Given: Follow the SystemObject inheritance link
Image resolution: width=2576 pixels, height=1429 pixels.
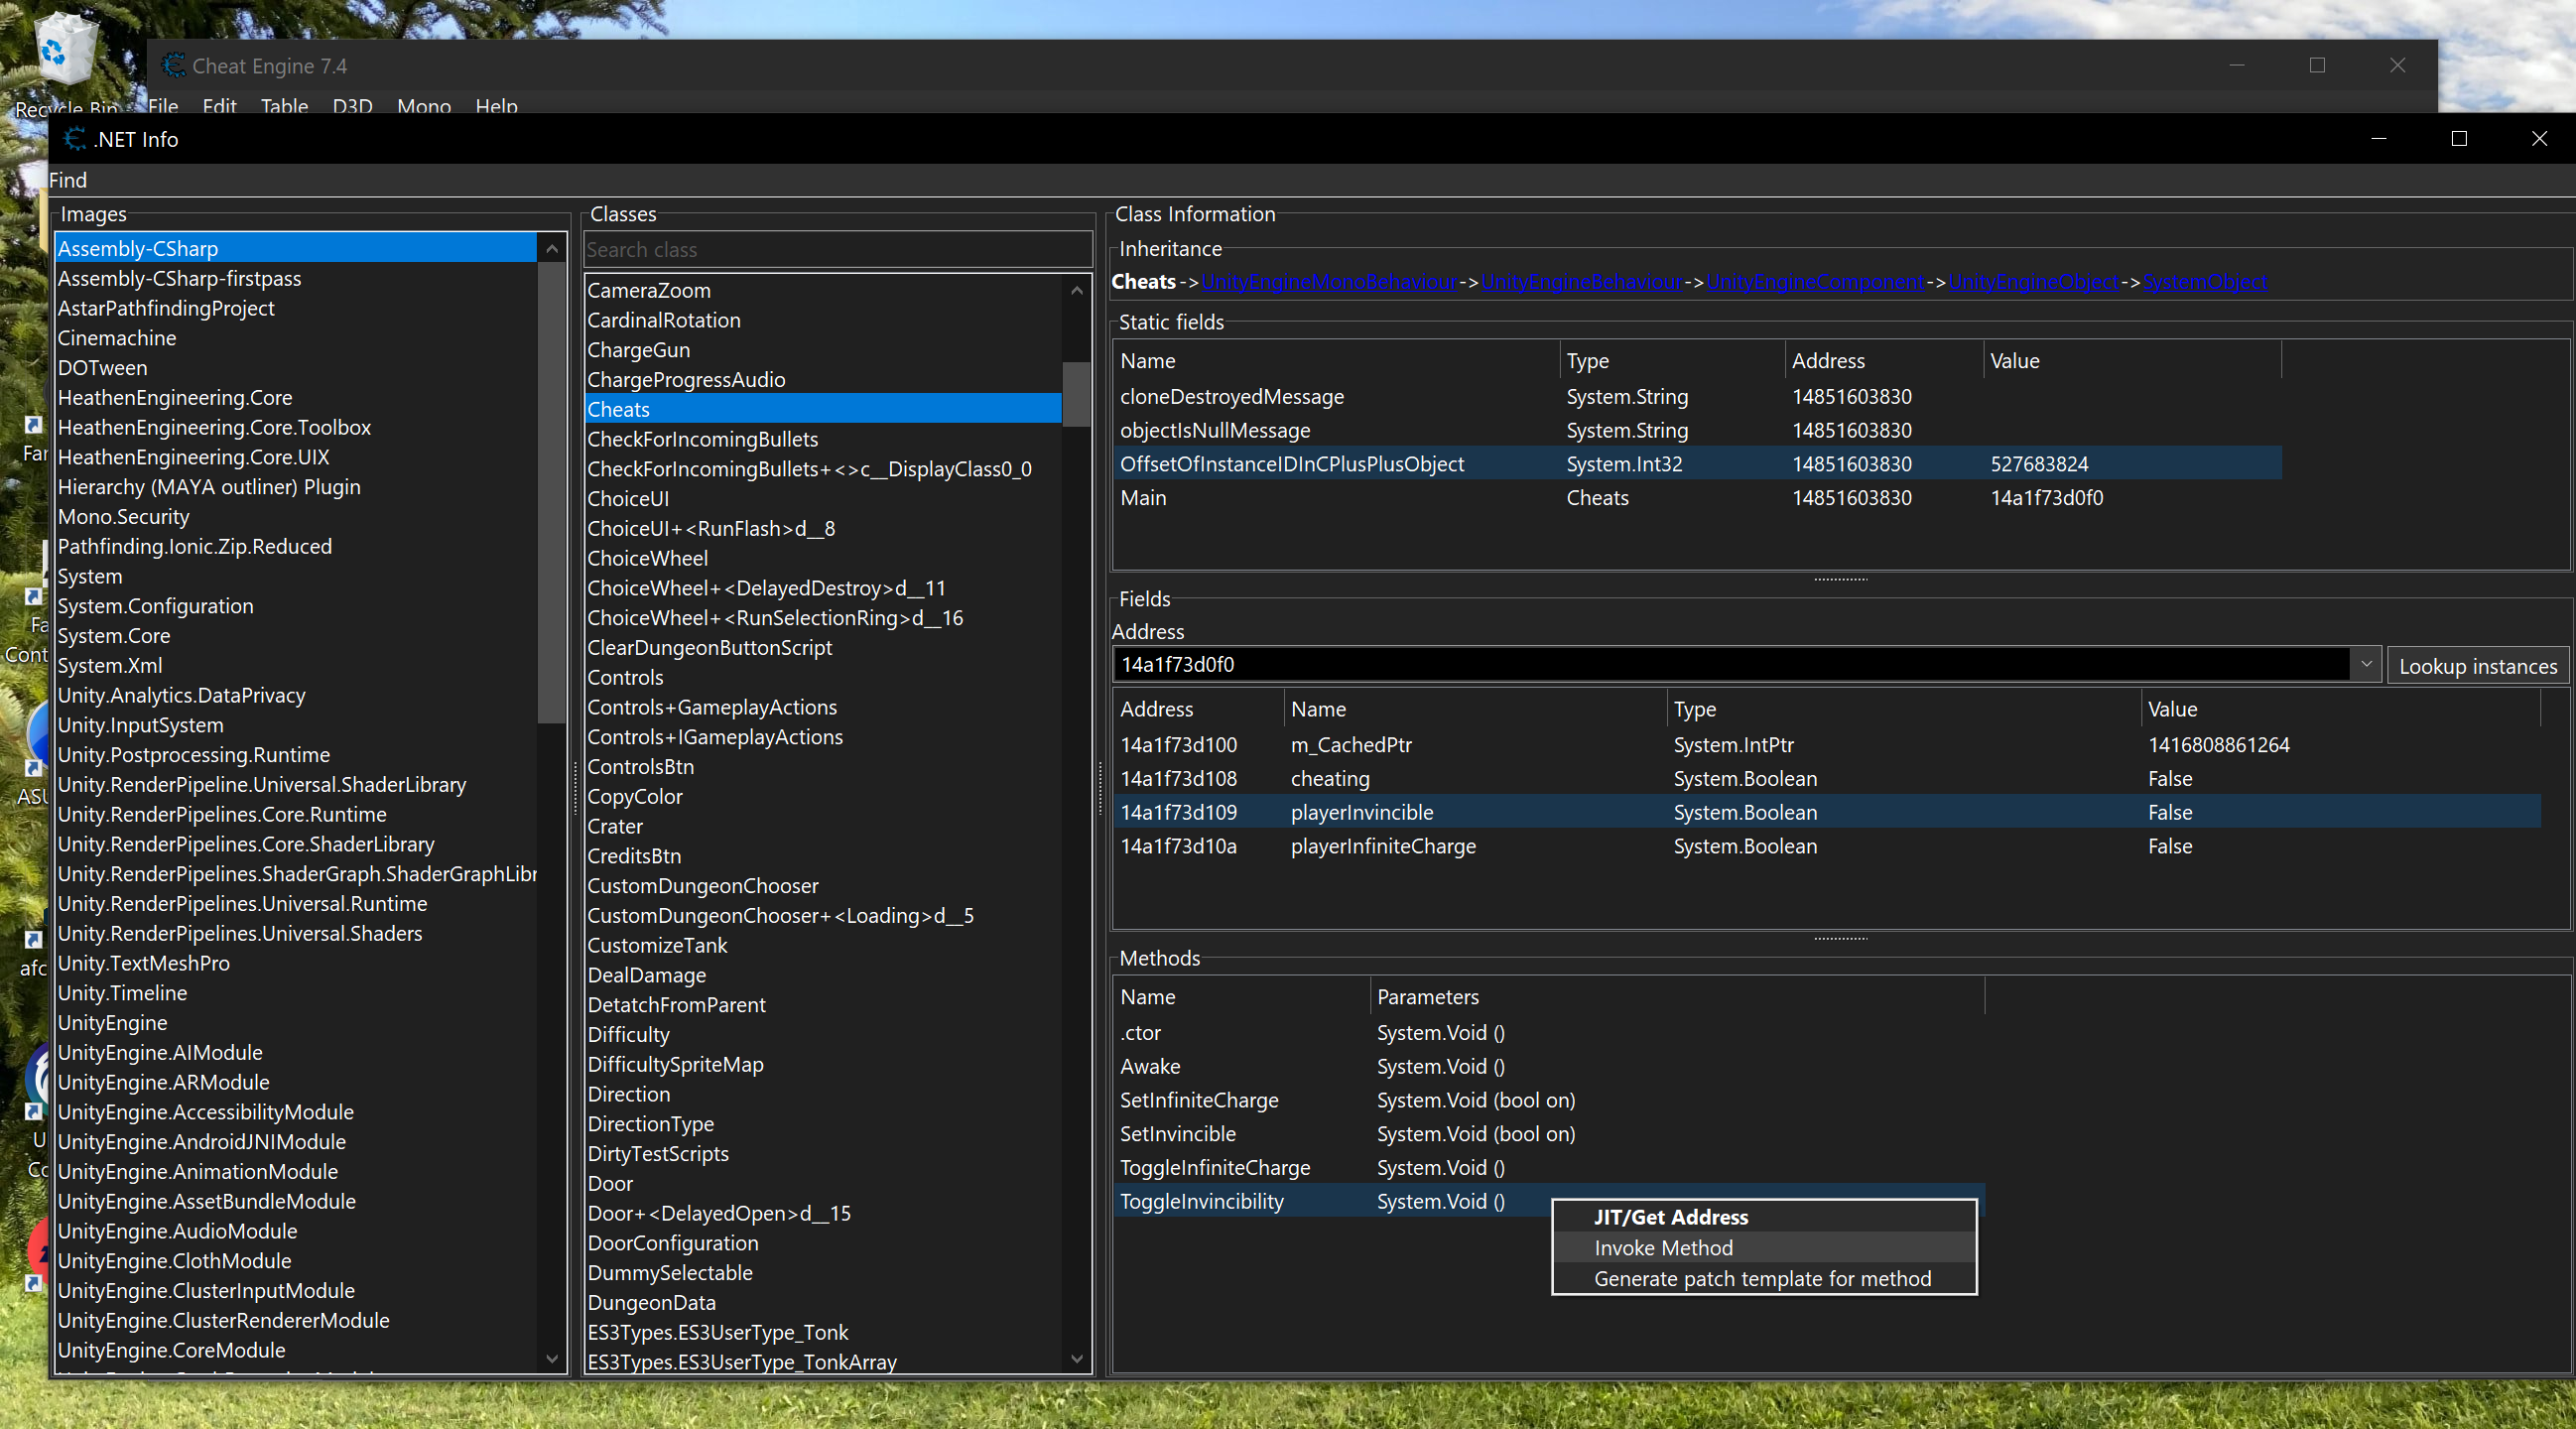Looking at the screenshot, I should tap(2205, 282).
